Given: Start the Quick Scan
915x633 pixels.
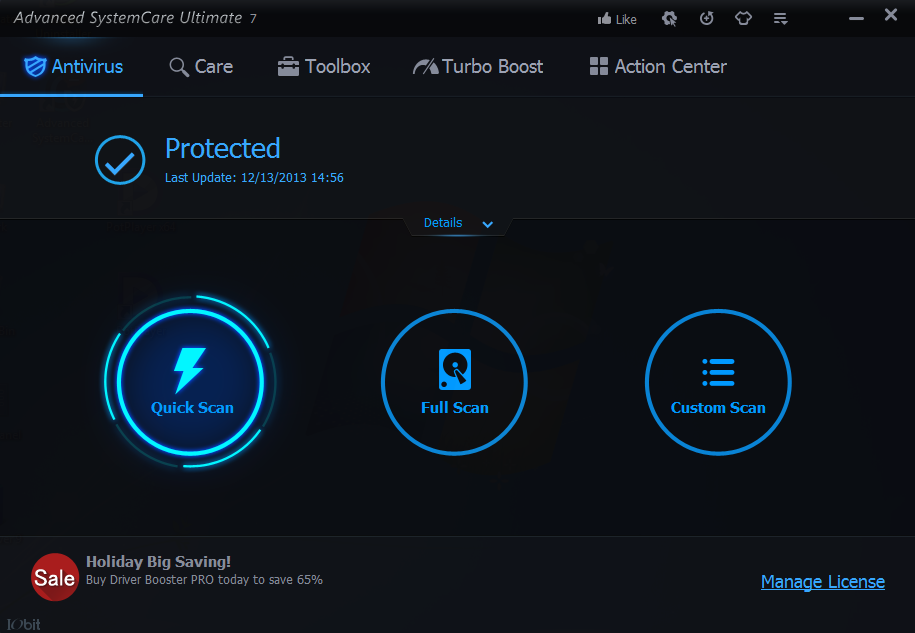Looking at the screenshot, I should 190,382.
